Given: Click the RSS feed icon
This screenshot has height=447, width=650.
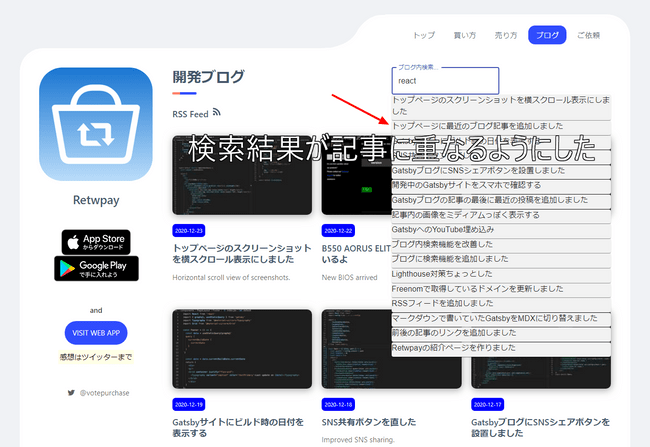Looking at the screenshot, I should [216, 112].
